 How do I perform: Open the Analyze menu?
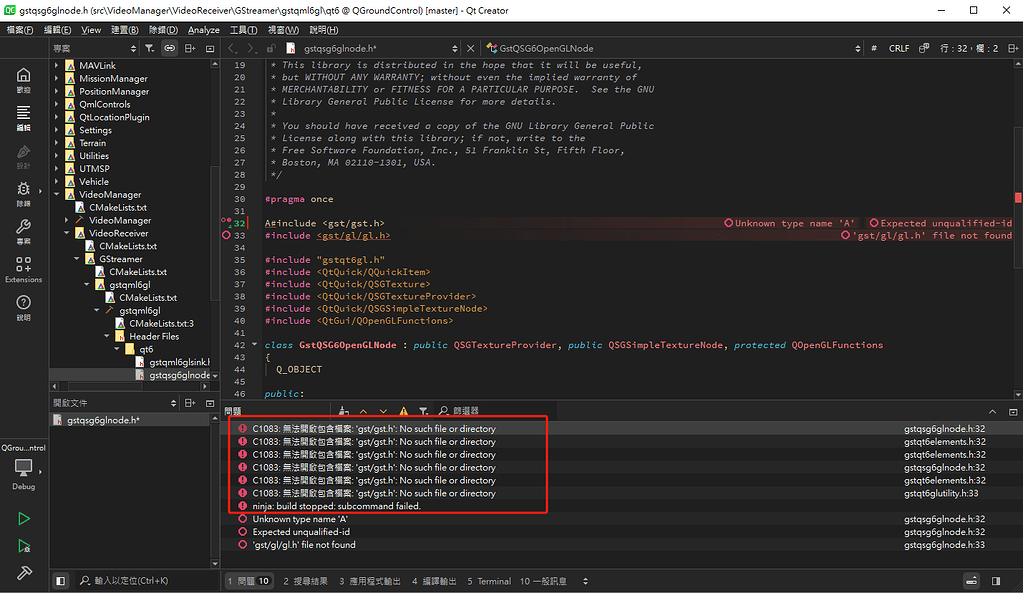203,29
